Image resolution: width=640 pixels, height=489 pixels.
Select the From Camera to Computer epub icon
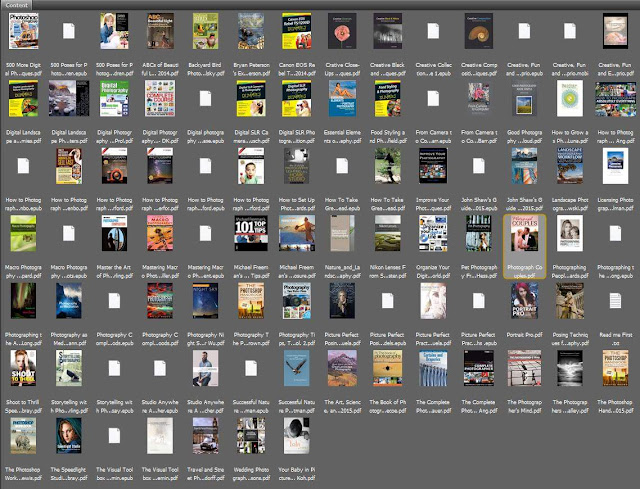[433, 98]
